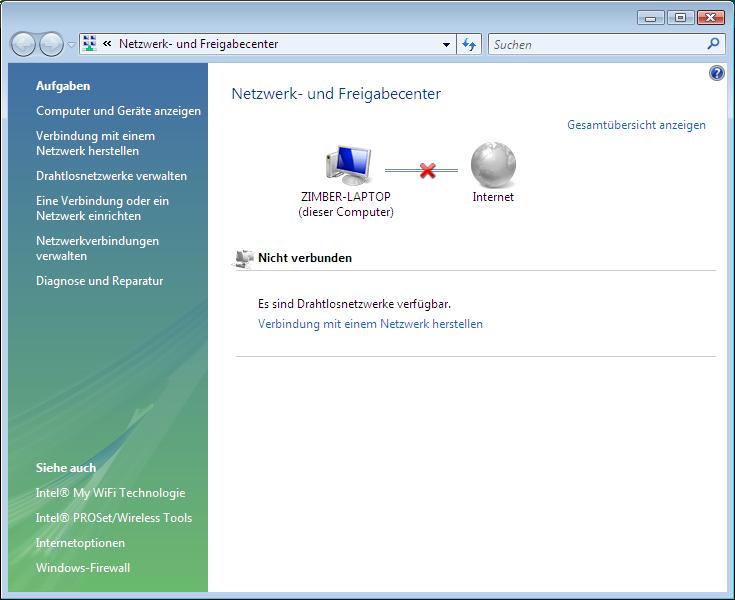
Task: Click the double chevron in address bar
Action: (107, 44)
